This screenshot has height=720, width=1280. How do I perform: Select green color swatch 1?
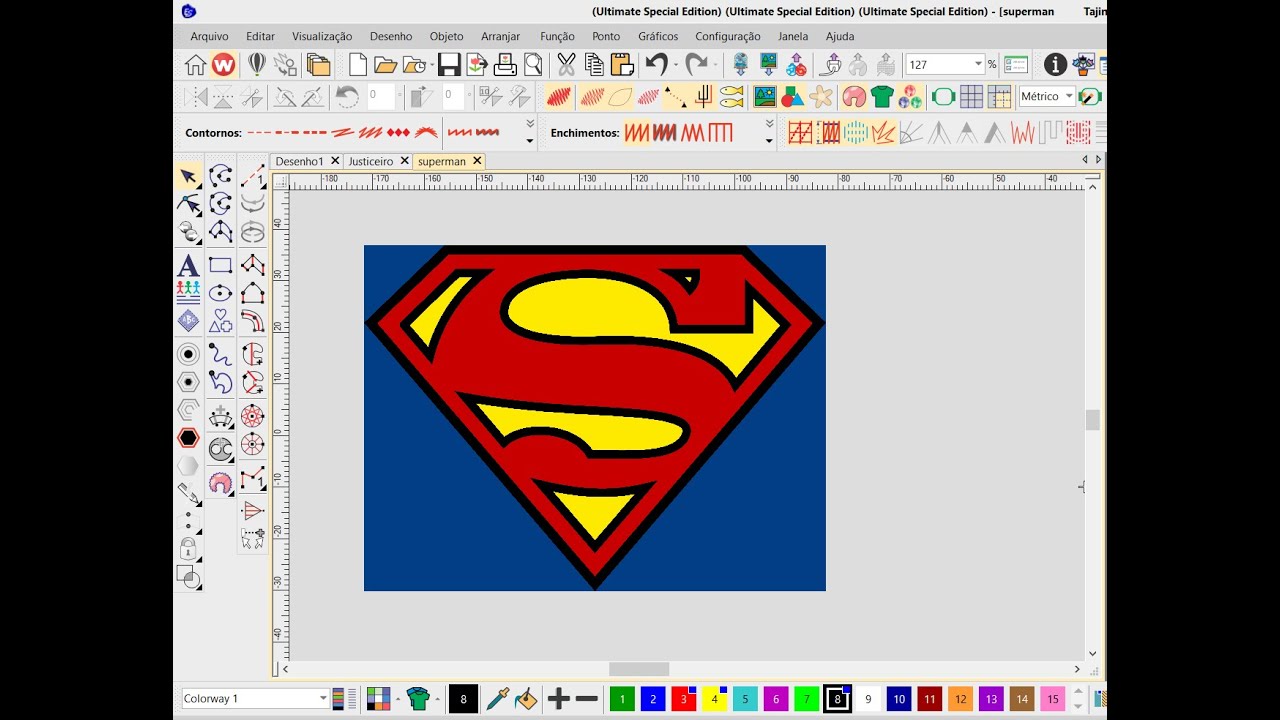tap(622, 699)
